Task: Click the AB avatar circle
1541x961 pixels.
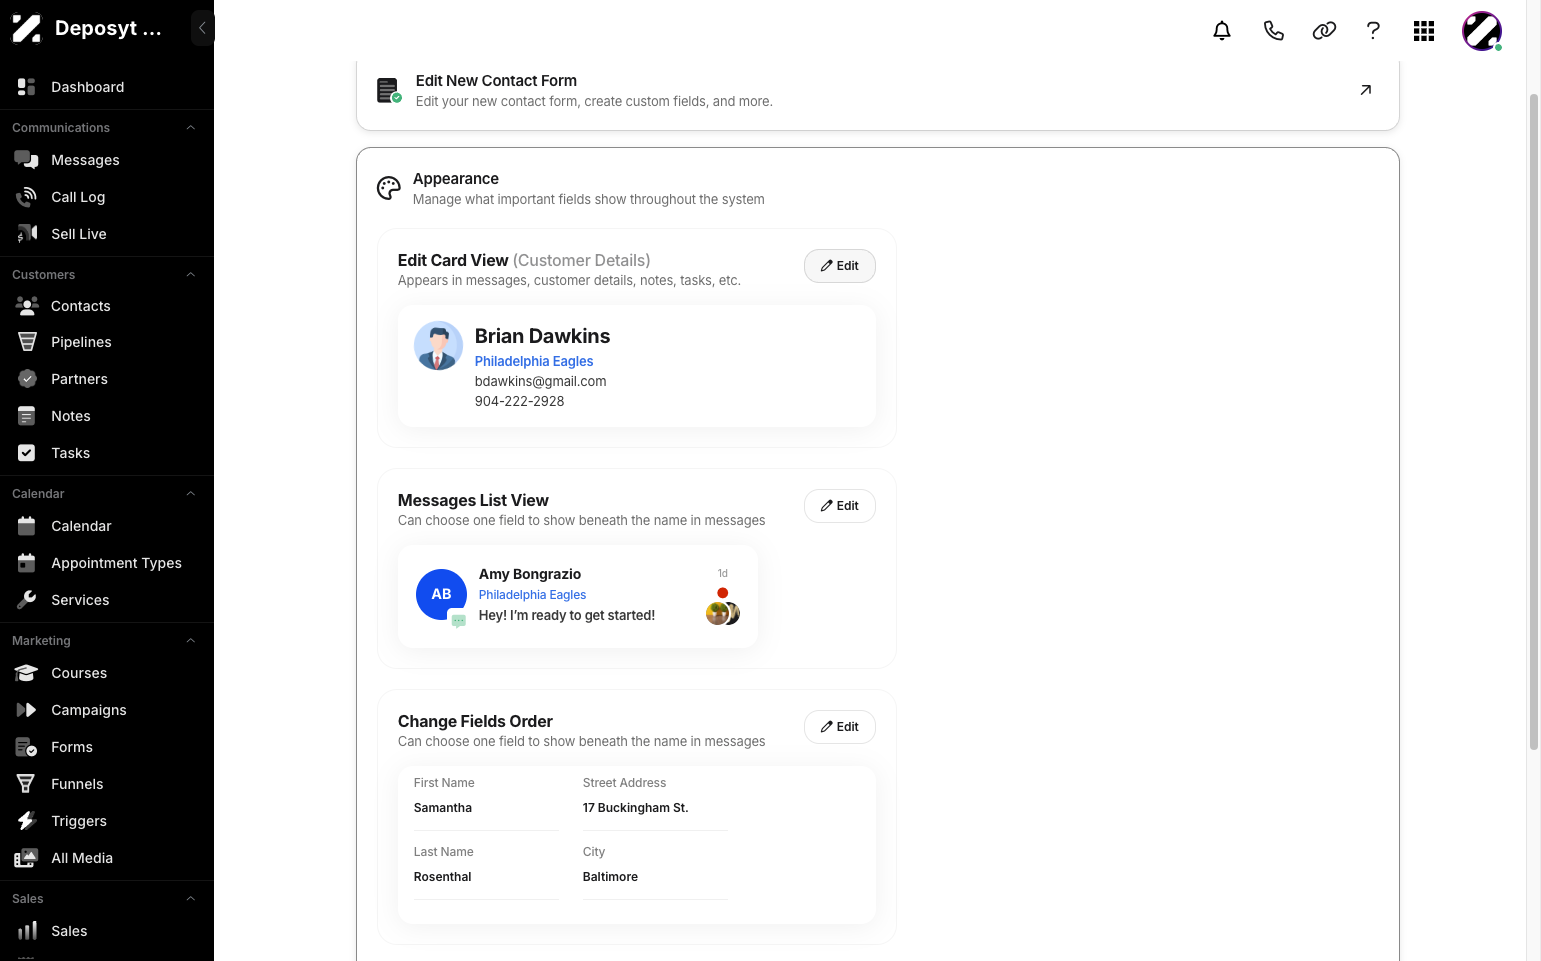Action: [441, 594]
